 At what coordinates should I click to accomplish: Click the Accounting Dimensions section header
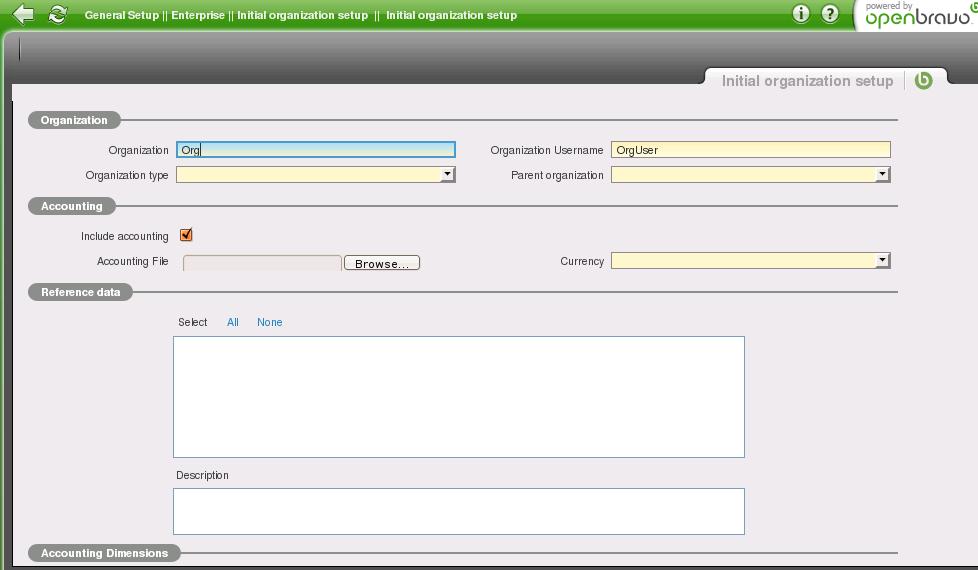click(x=104, y=553)
